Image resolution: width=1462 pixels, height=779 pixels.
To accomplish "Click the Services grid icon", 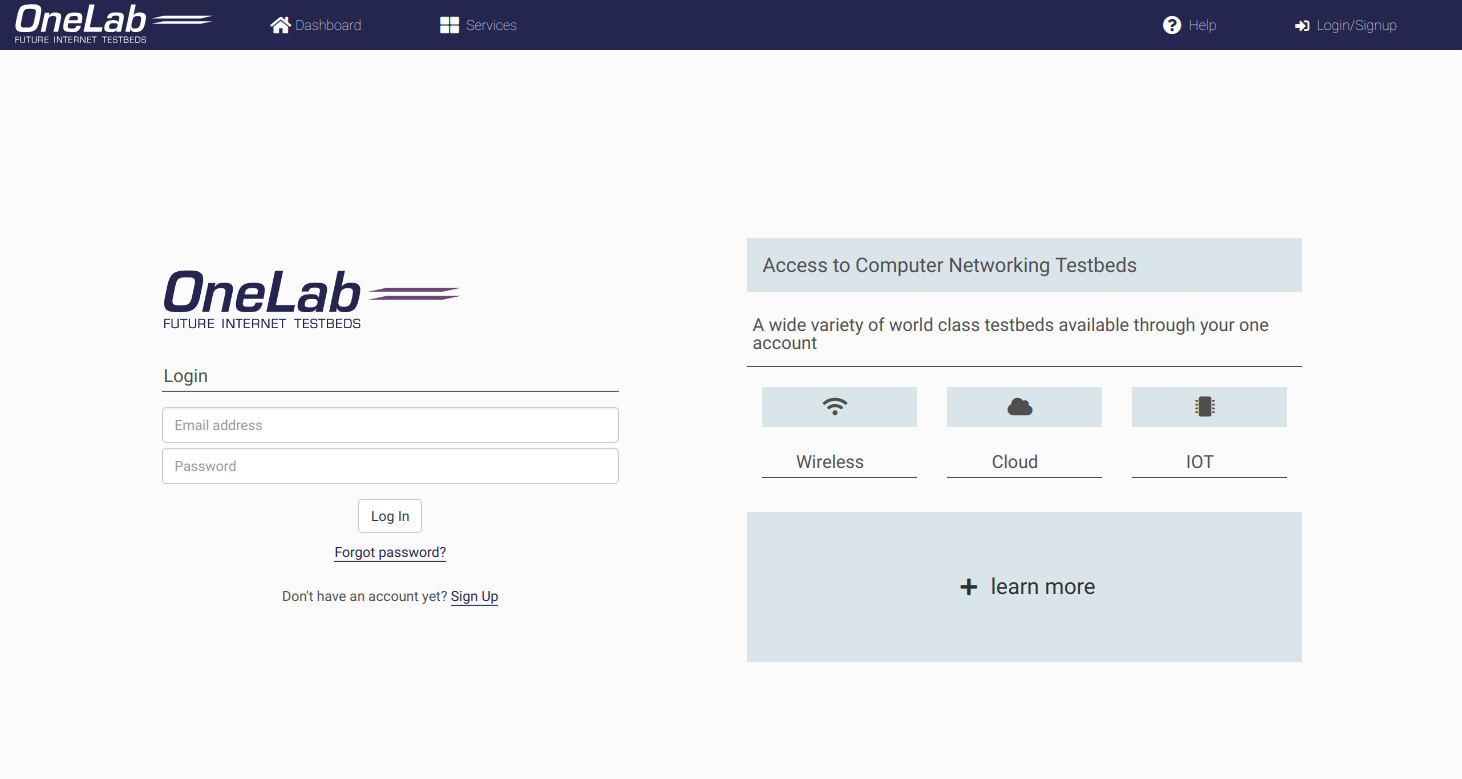I will click(449, 25).
